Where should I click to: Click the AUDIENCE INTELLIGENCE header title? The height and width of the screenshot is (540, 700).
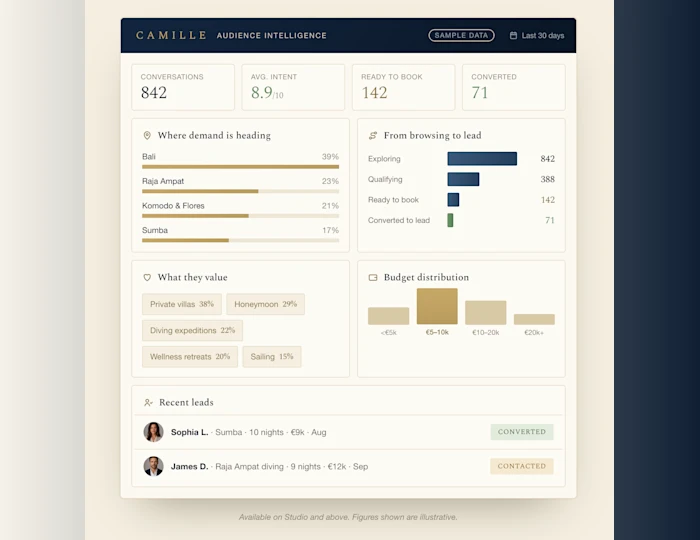(x=271, y=35)
